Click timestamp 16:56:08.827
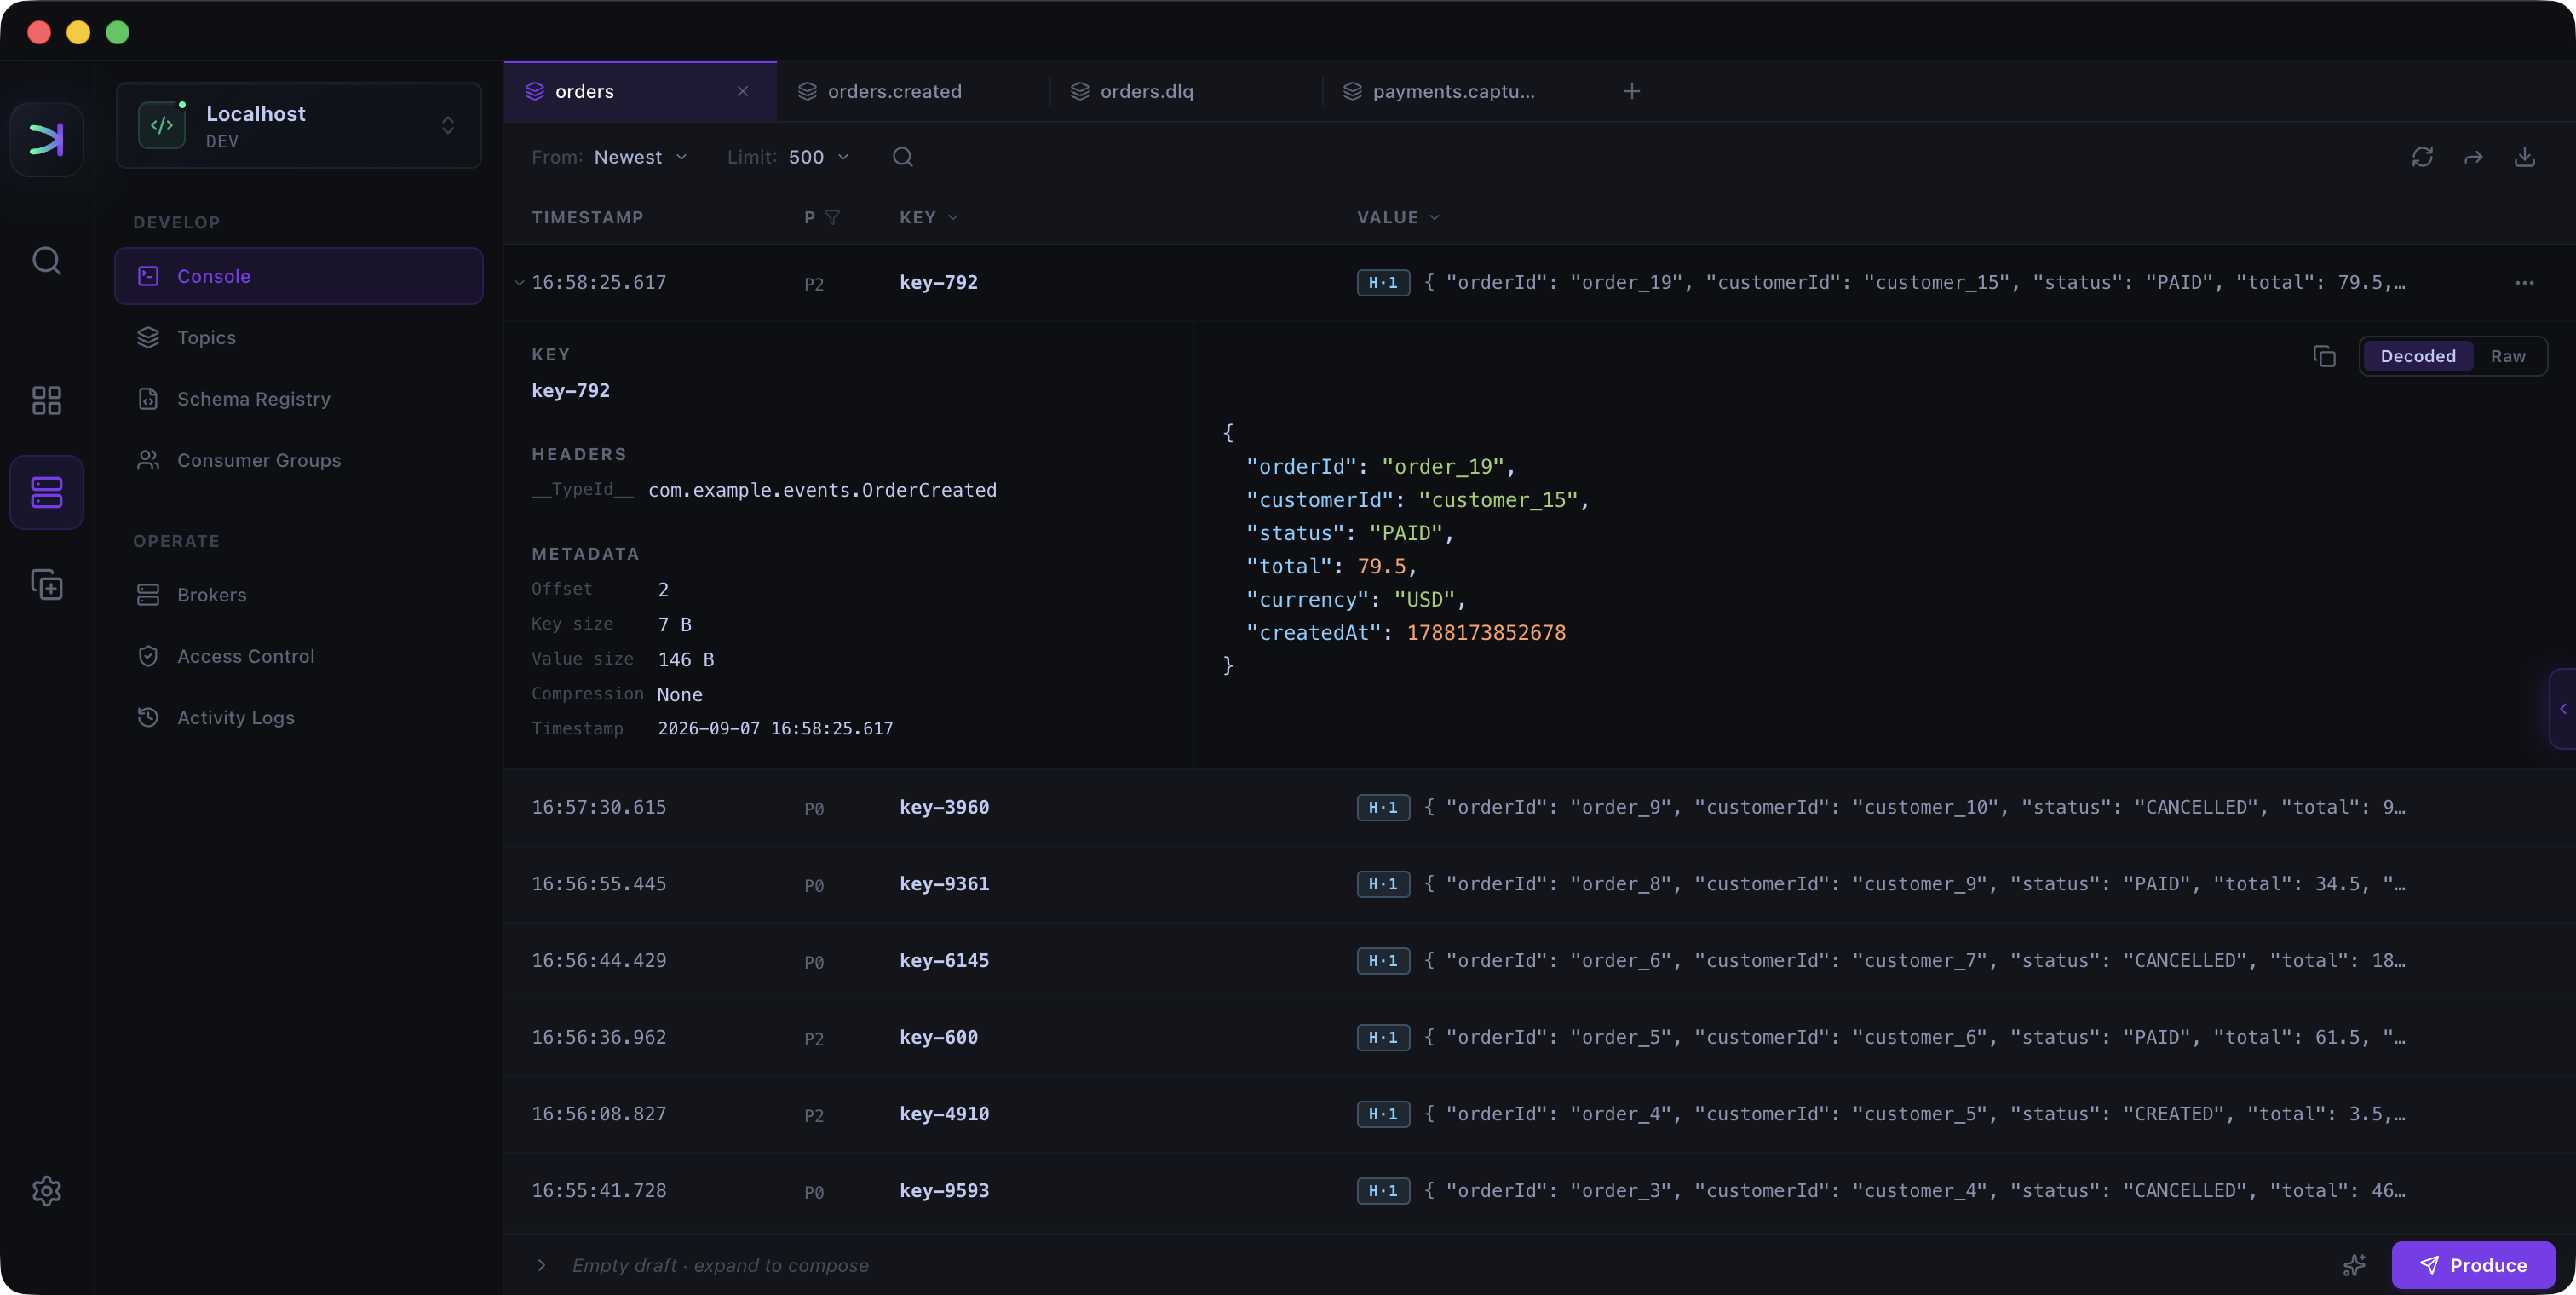 pyautogui.click(x=598, y=1114)
